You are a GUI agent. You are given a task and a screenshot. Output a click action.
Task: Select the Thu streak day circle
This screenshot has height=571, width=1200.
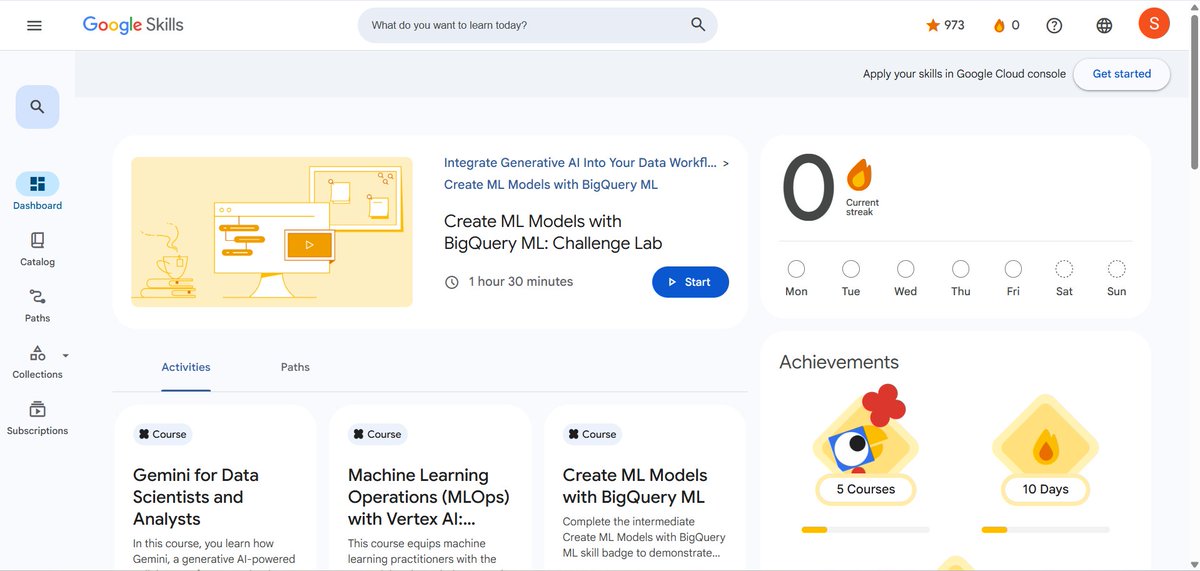(960, 269)
